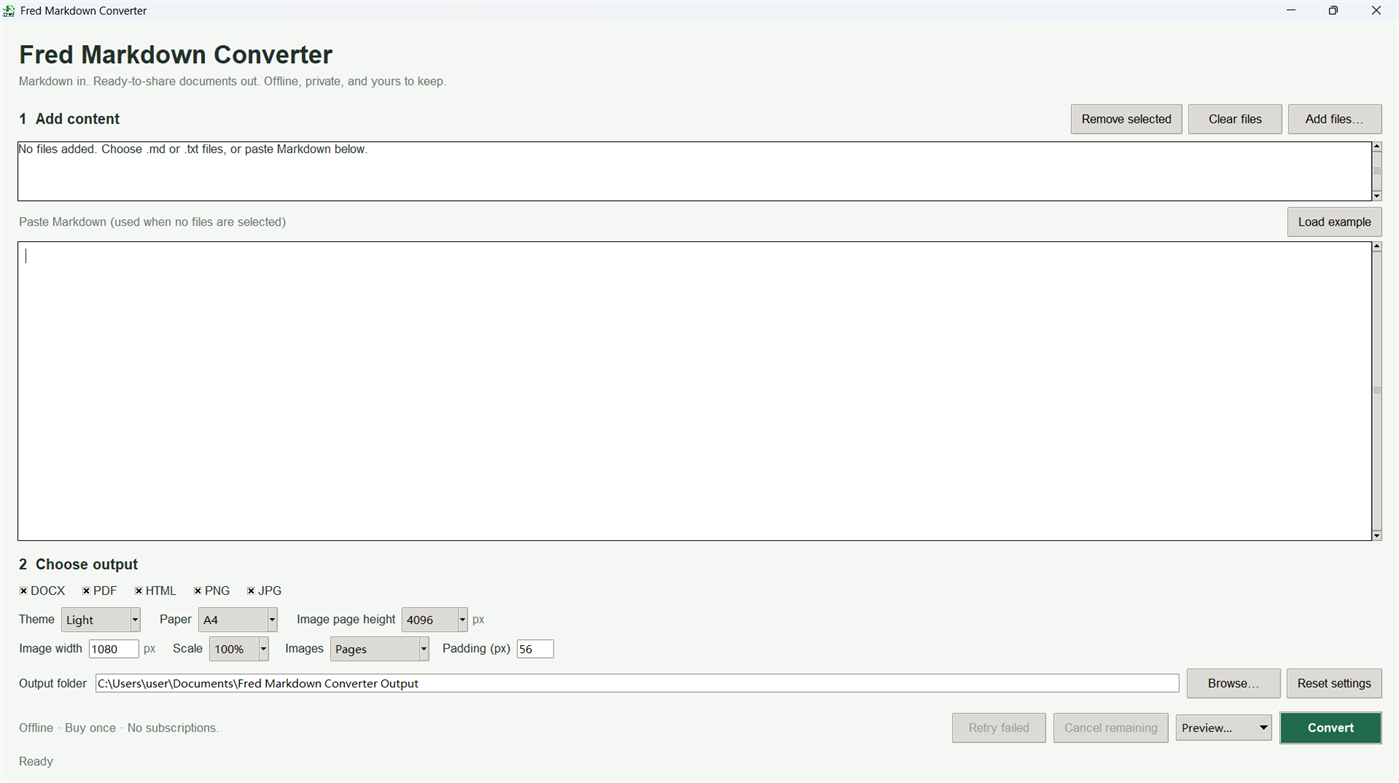Browse for an output folder
The image size is (1399, 783).
[x=1233, y=684]
